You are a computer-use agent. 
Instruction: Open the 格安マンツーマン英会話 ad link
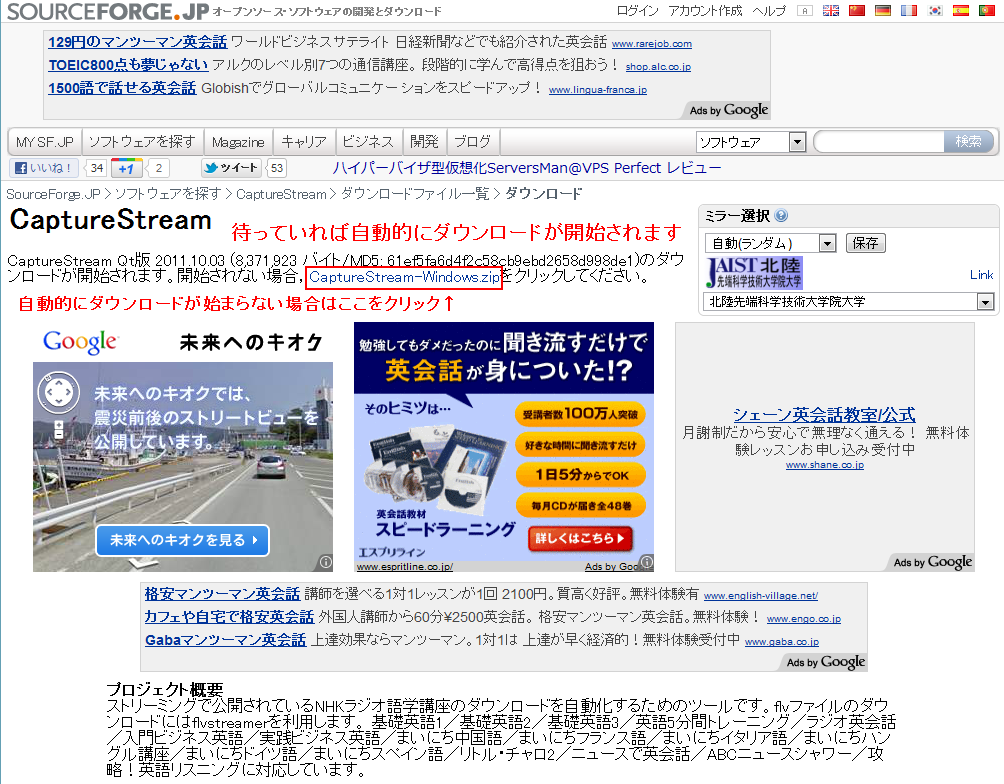pos(222,594)
